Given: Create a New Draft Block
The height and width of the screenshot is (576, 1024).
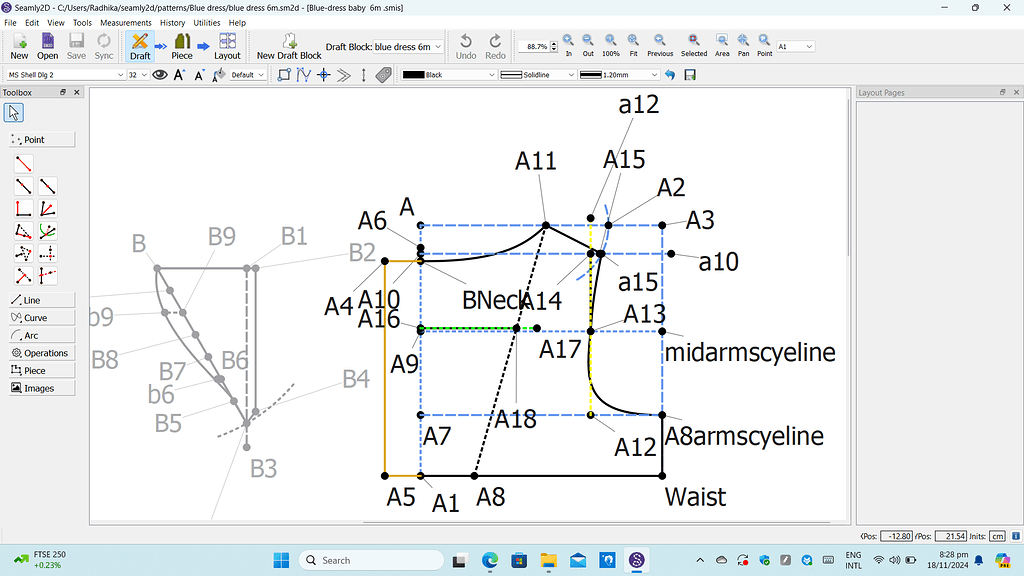Looking at the screenshot, I should (288, 44).
